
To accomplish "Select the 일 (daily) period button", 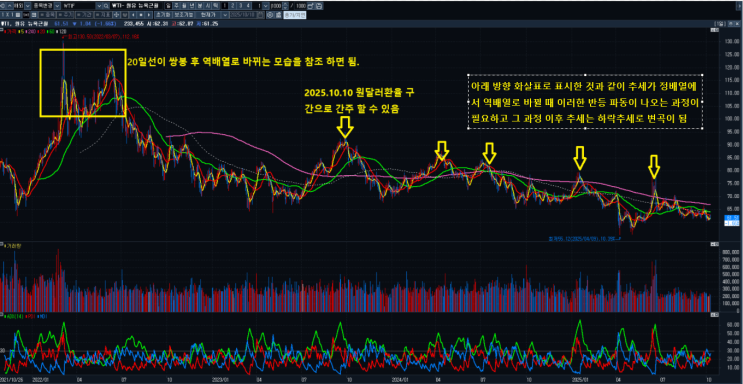I will tap(168, 6).
